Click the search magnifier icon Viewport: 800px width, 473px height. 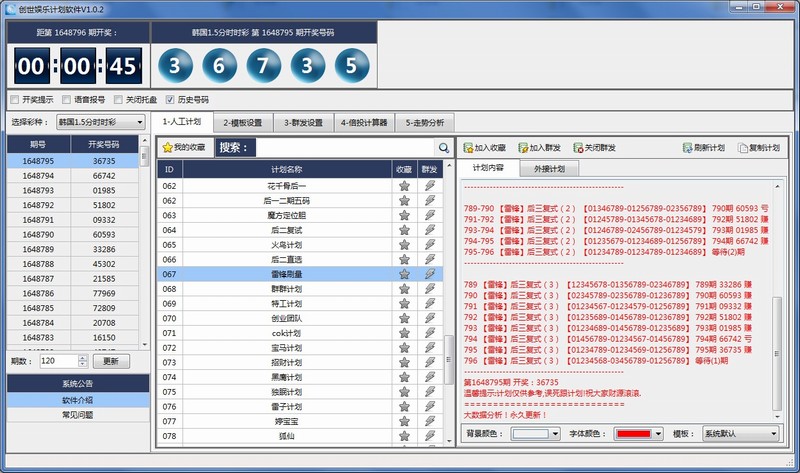[444, 148]
